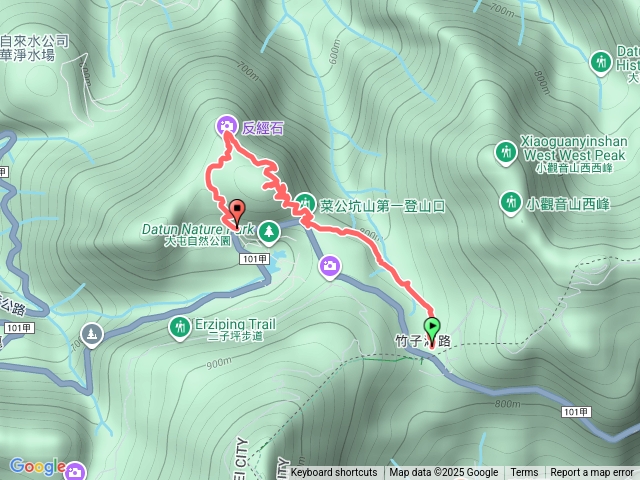Click purple camera marker beside road 101甲
Screen dimensions: 640x480
pyautogui.click(x=330, y=267)
